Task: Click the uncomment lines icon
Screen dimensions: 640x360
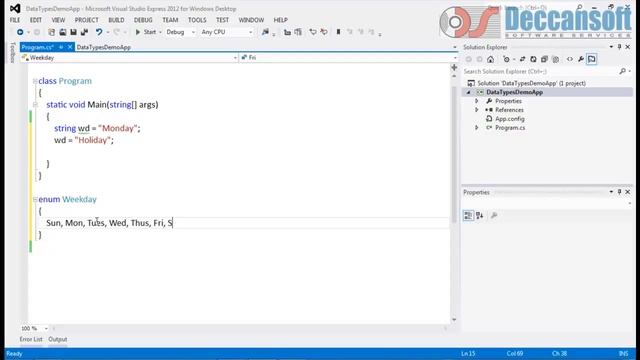Action: [x=324, y=32]
